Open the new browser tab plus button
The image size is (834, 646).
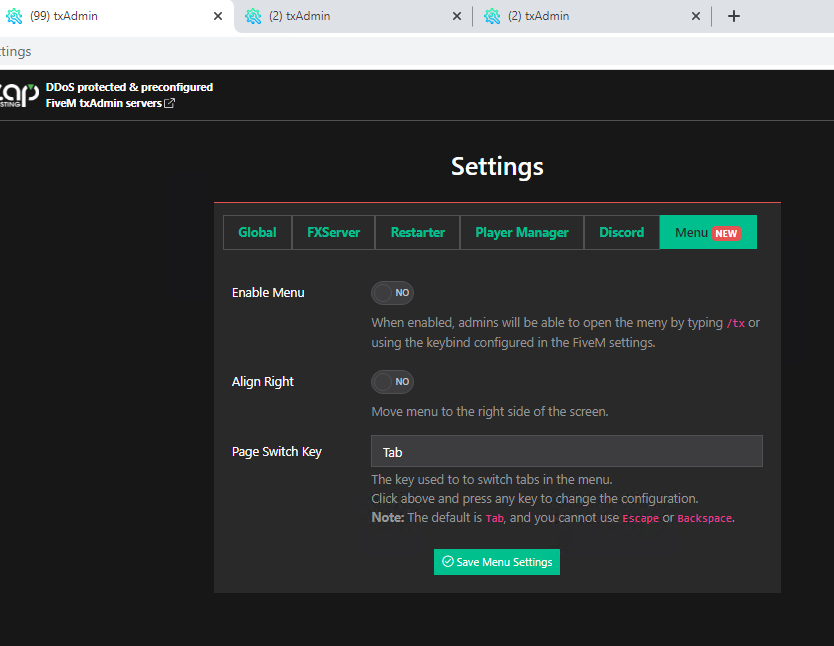pos(734,16)
